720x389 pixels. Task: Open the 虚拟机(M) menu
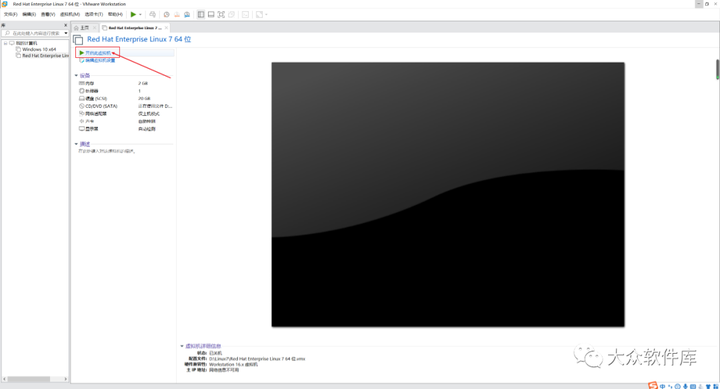[70, 15]
